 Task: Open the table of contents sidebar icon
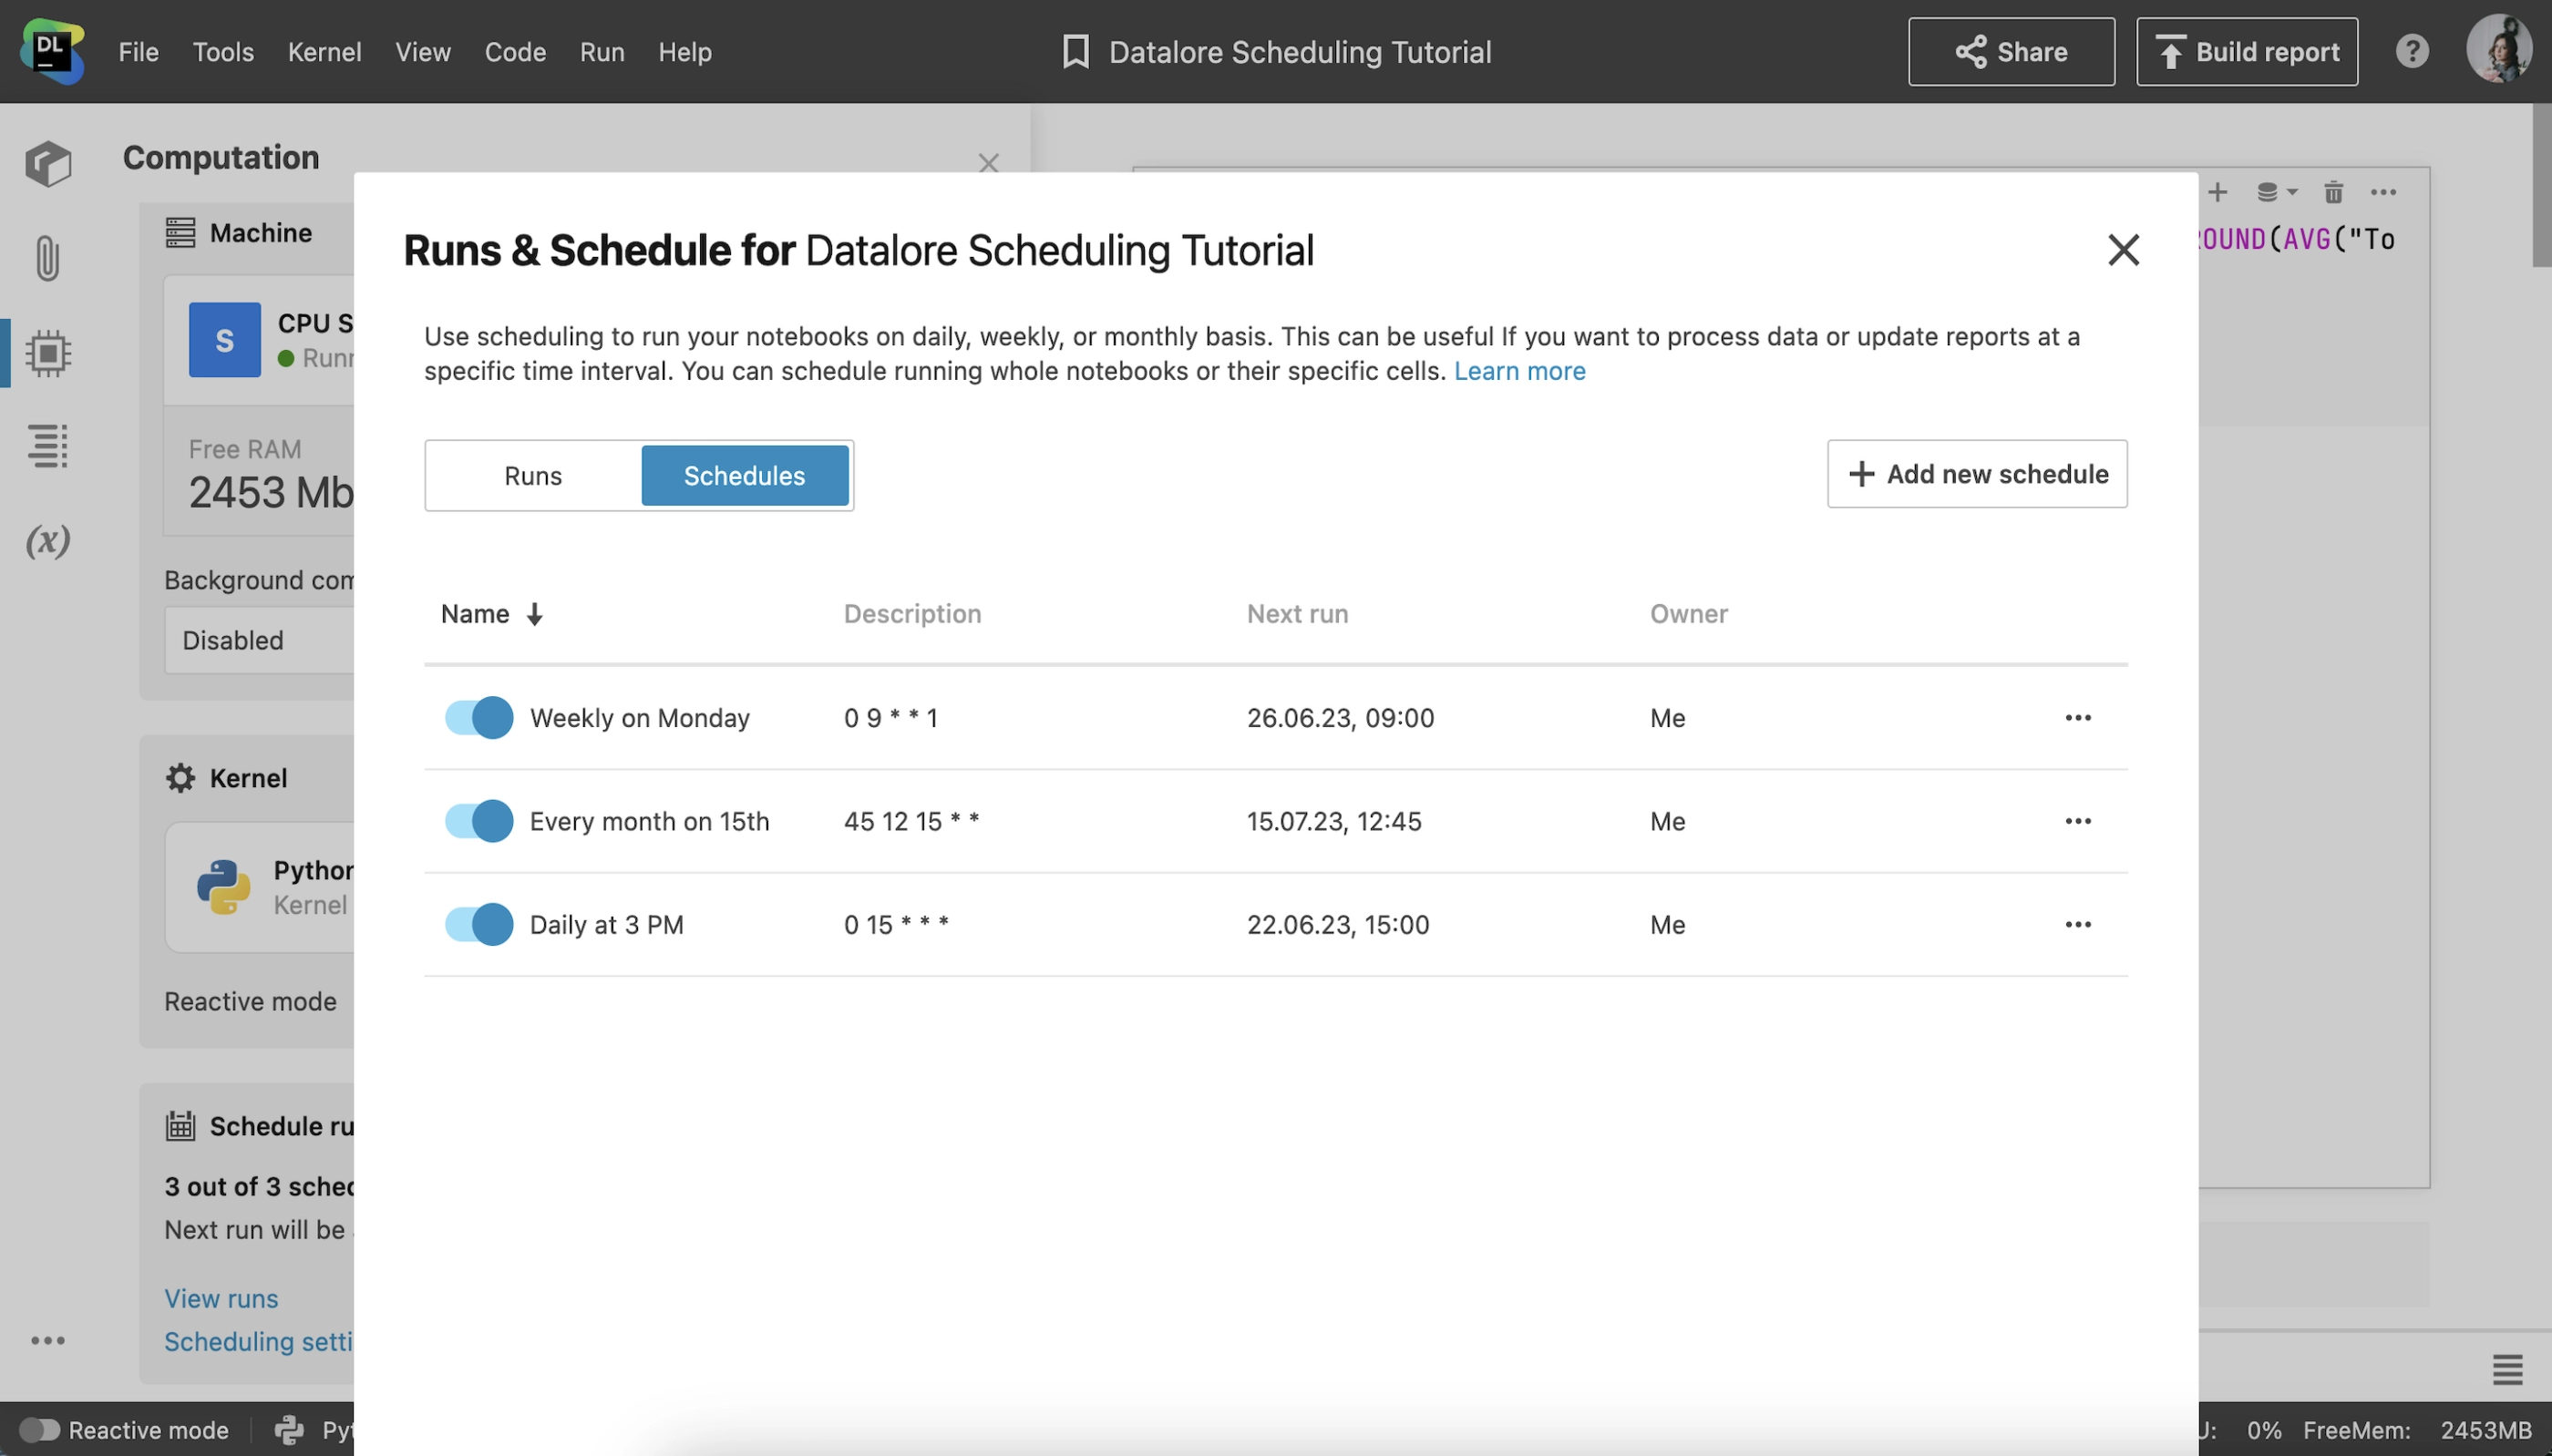pos(48,446)
